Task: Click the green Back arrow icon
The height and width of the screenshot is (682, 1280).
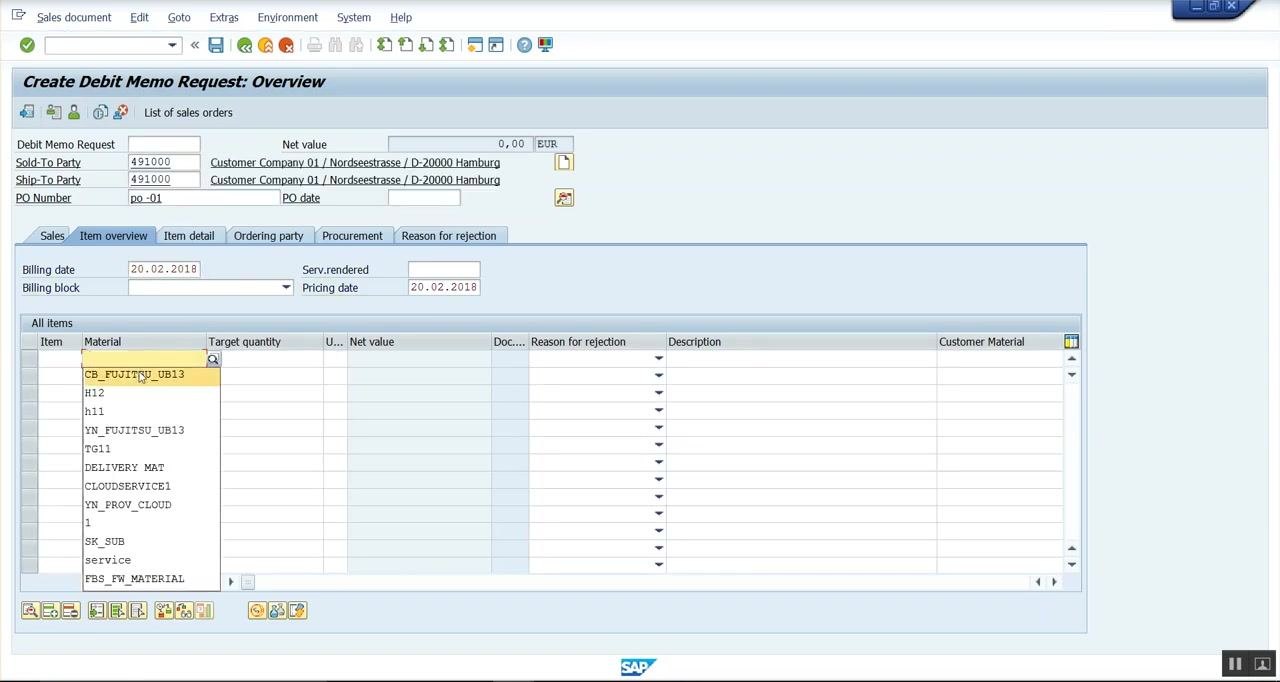Action: 244,45
